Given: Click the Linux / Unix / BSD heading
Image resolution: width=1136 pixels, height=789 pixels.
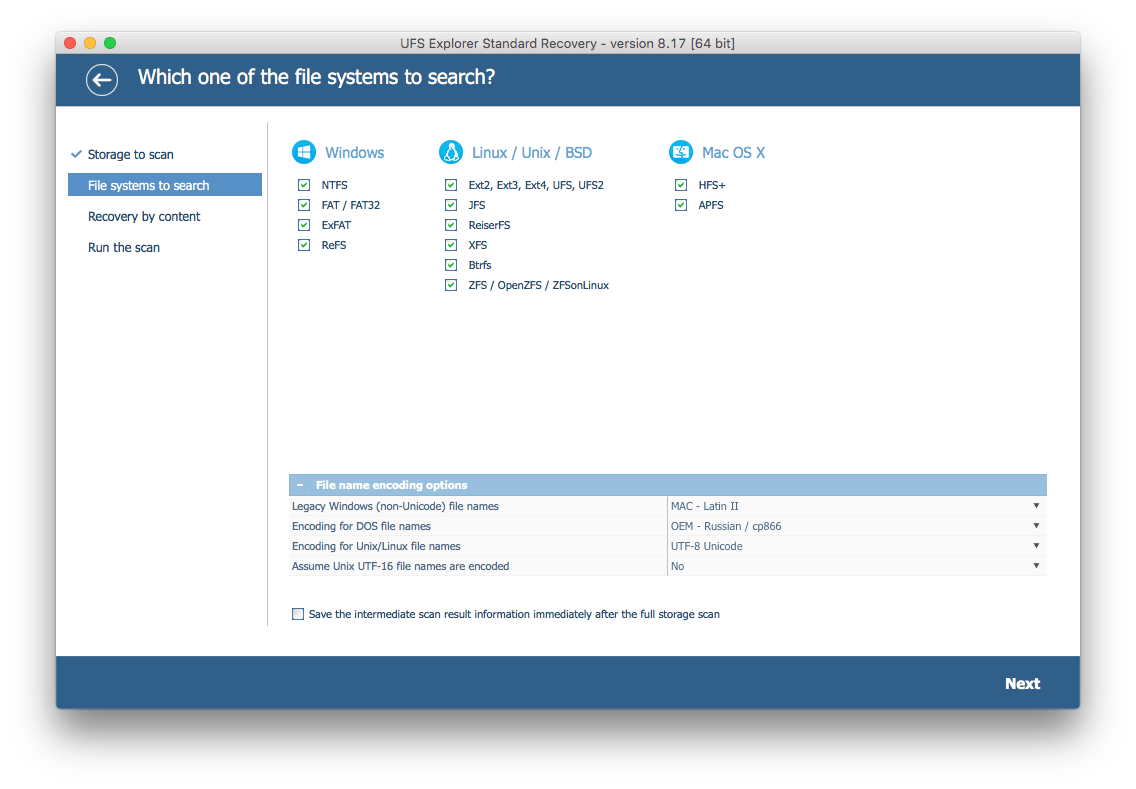Looking at the screenshot, I should [x=532, y=153].
